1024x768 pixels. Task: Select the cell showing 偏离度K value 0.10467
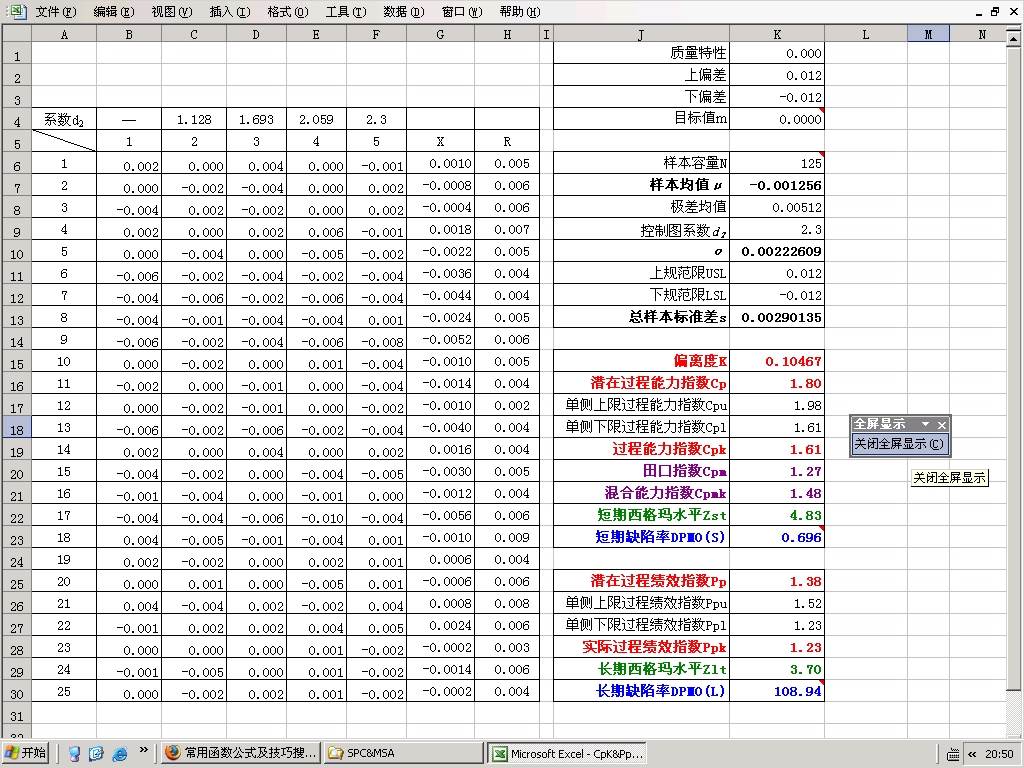tap(777, 361)
